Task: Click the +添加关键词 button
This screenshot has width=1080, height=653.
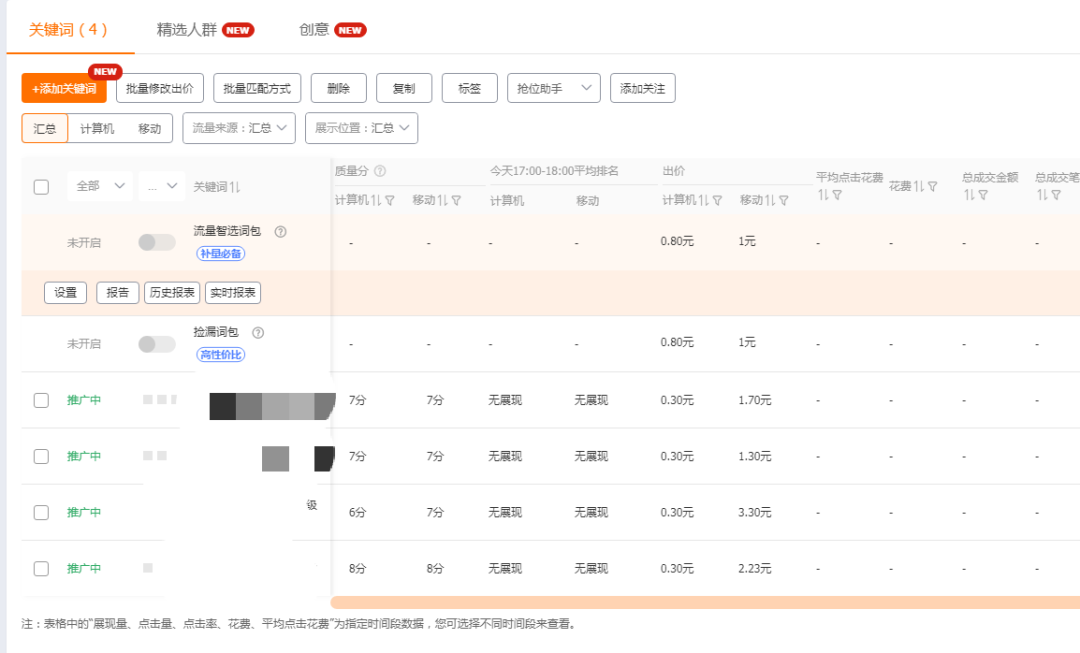Action: (x=61, y=88)
